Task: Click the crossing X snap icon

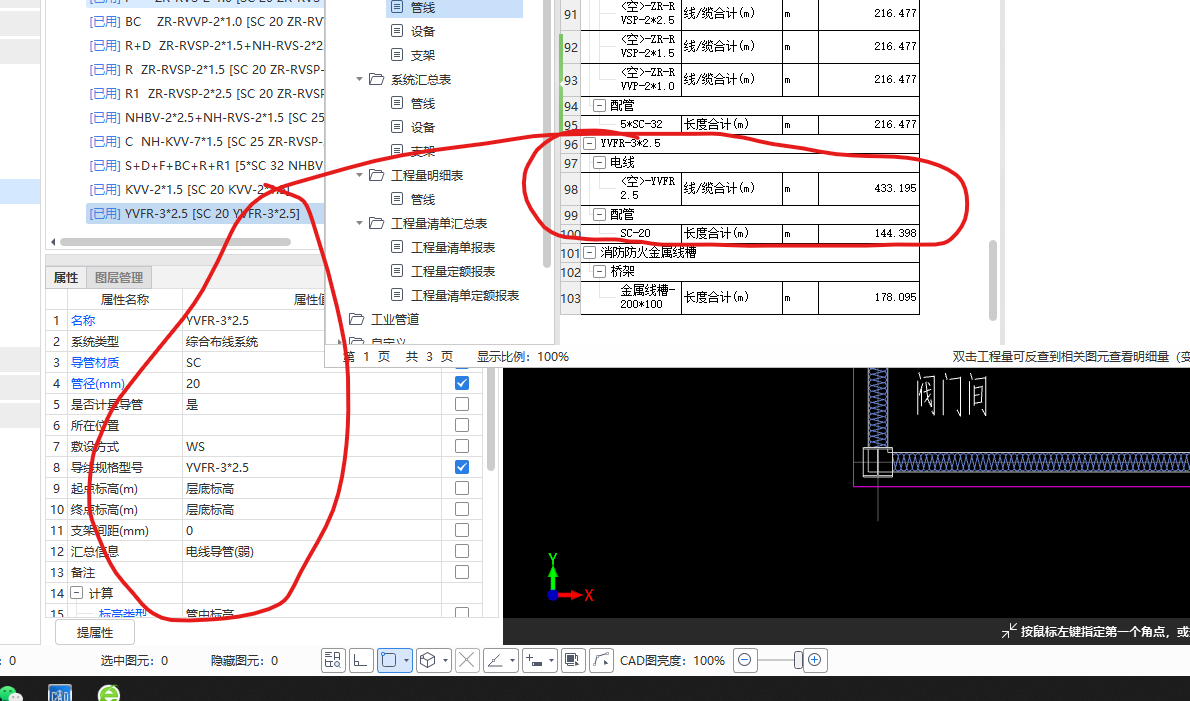Action: [x=467, y=660]
